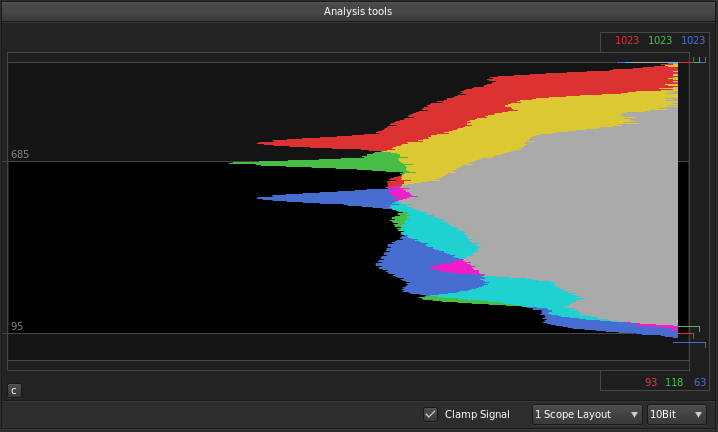The image size is (718, 432).
Task: Click the green minimum value 118
Action: click(674, 382)
